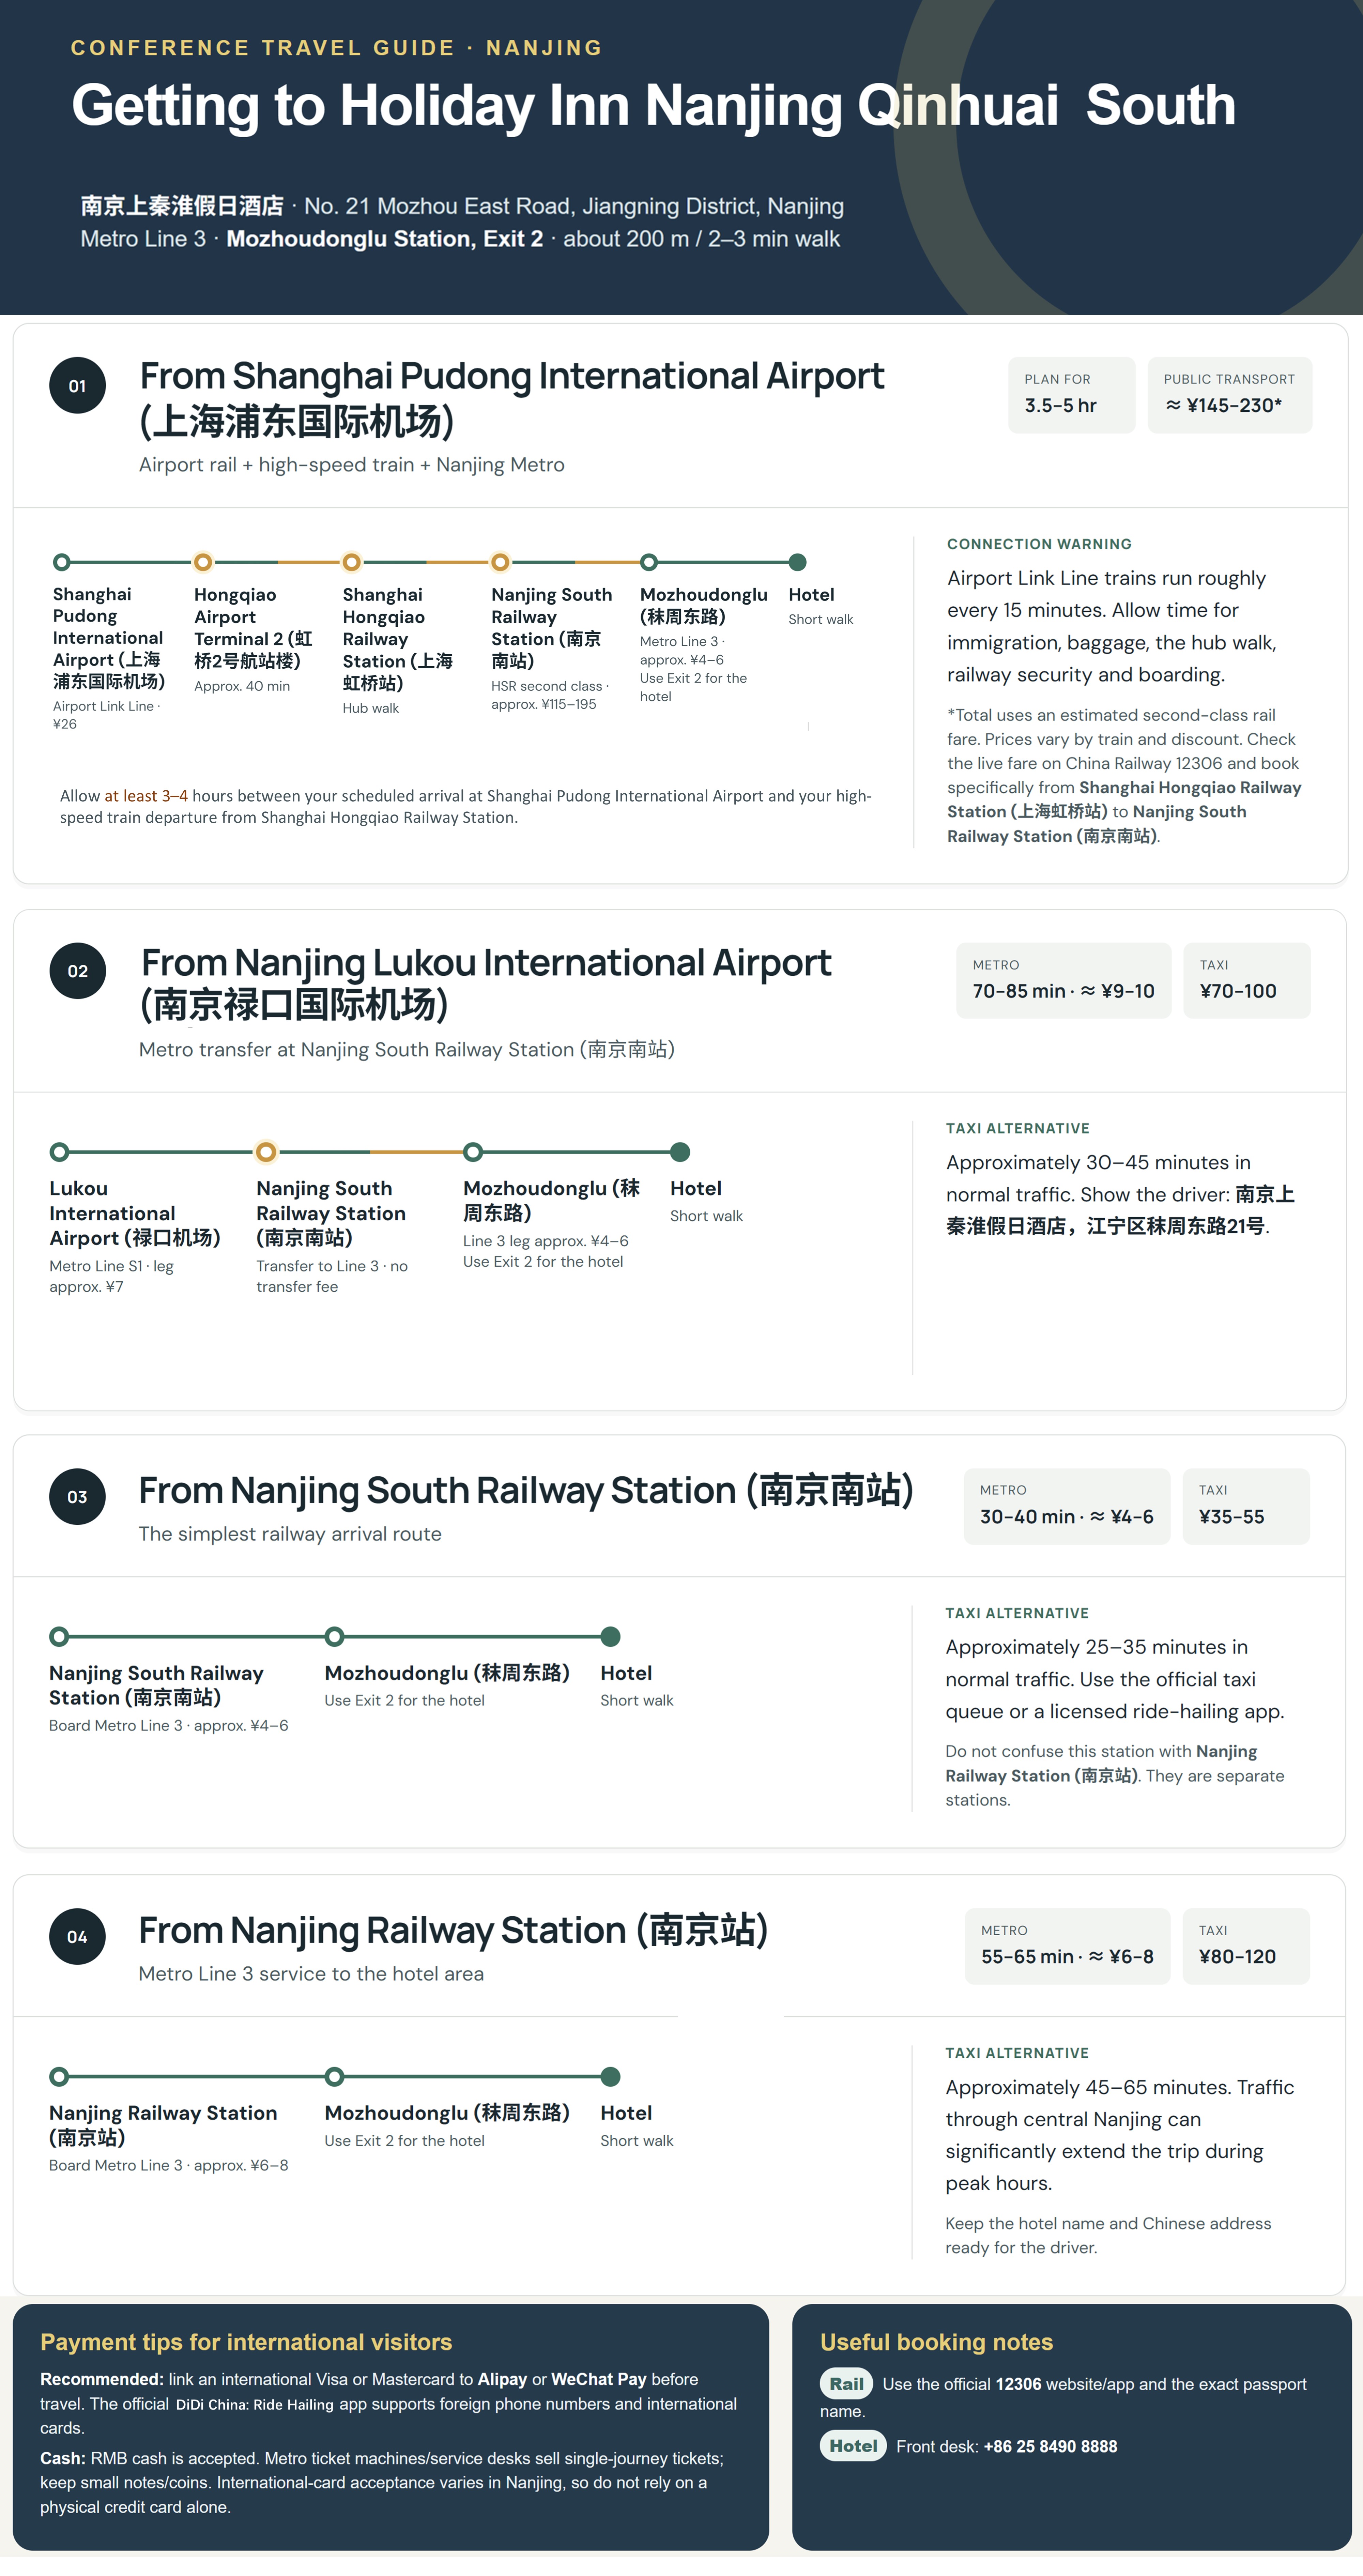The width and height of the screenshot is (1363, 2576).
Task: Click "HSR second class · approx. ¥115–195"
Action: point(550,695)
